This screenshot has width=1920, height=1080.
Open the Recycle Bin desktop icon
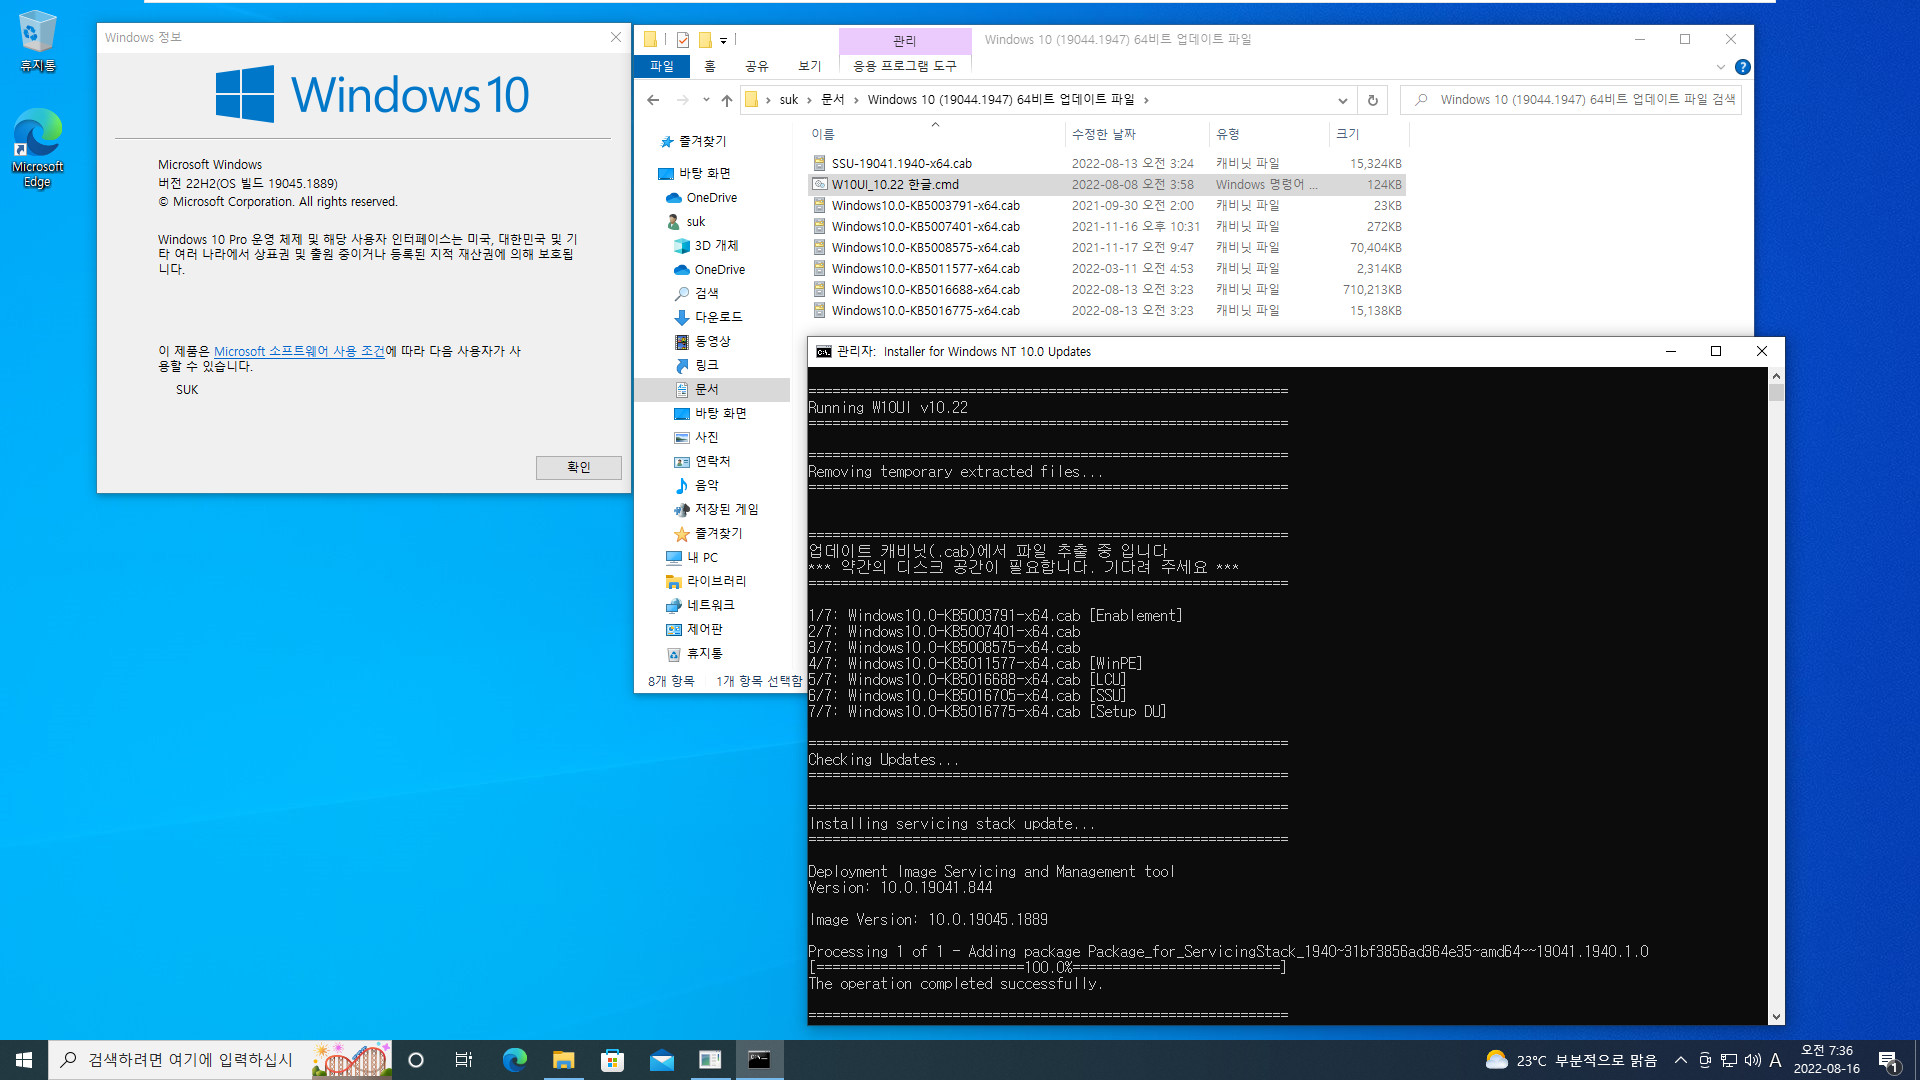coord(37,41)
